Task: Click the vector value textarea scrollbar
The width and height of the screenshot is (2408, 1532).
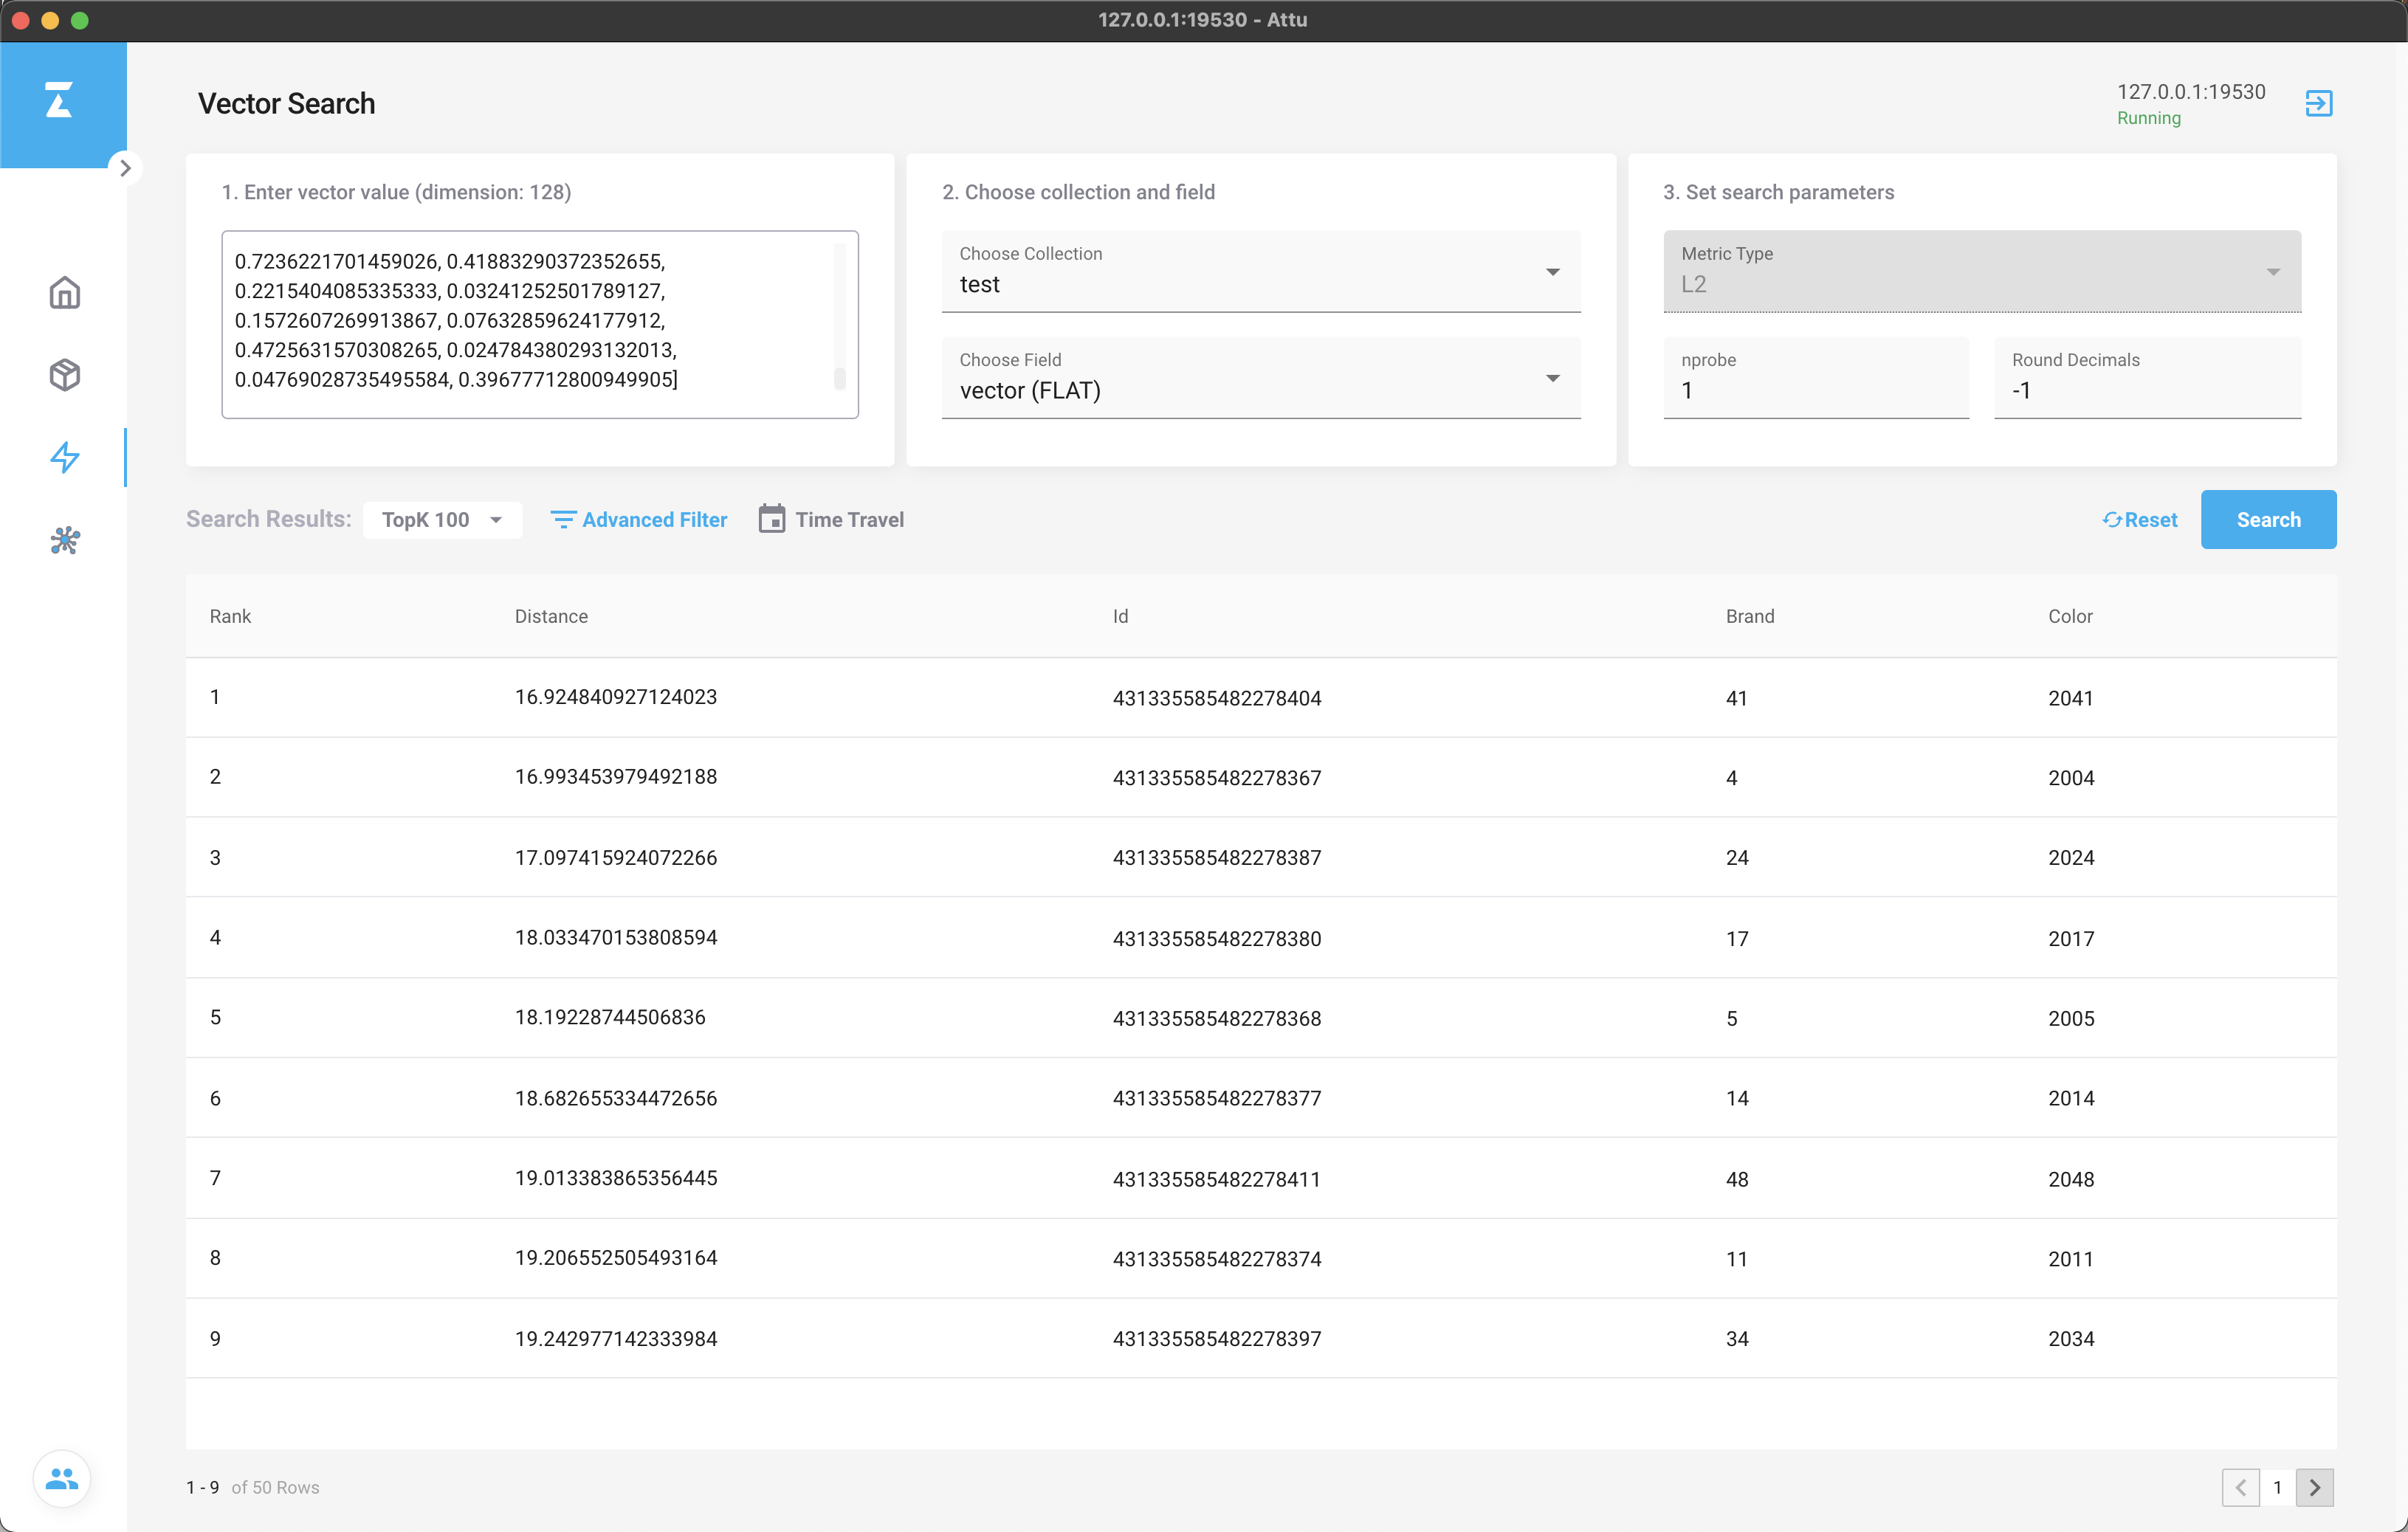Action: [839, 379]
